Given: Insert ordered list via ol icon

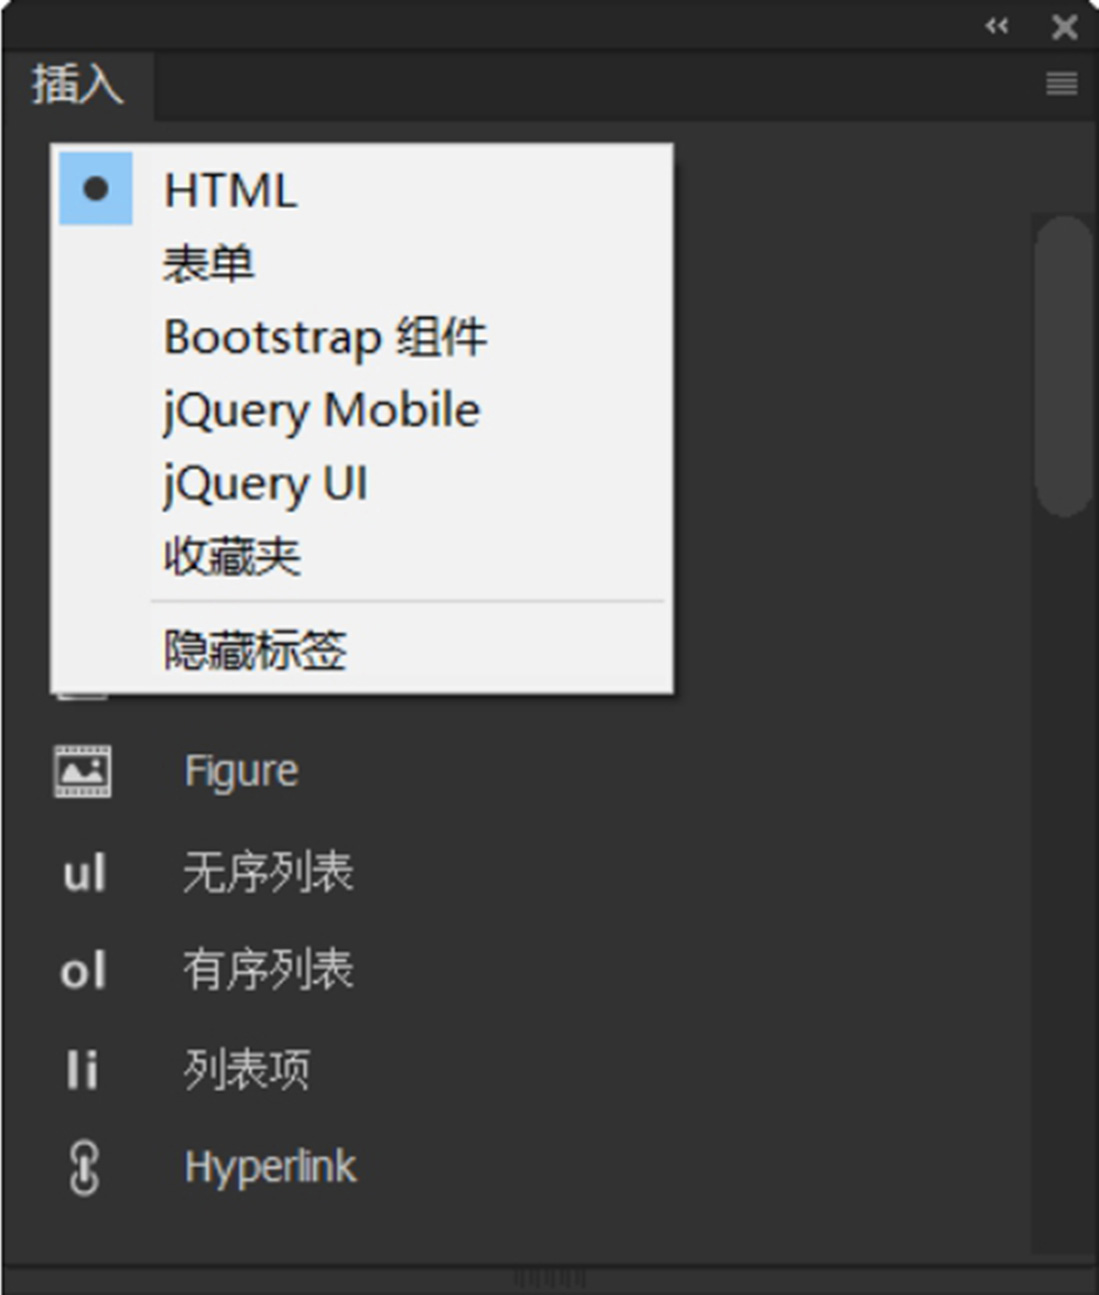Looking at the screenshot, I should click(83, 971).
